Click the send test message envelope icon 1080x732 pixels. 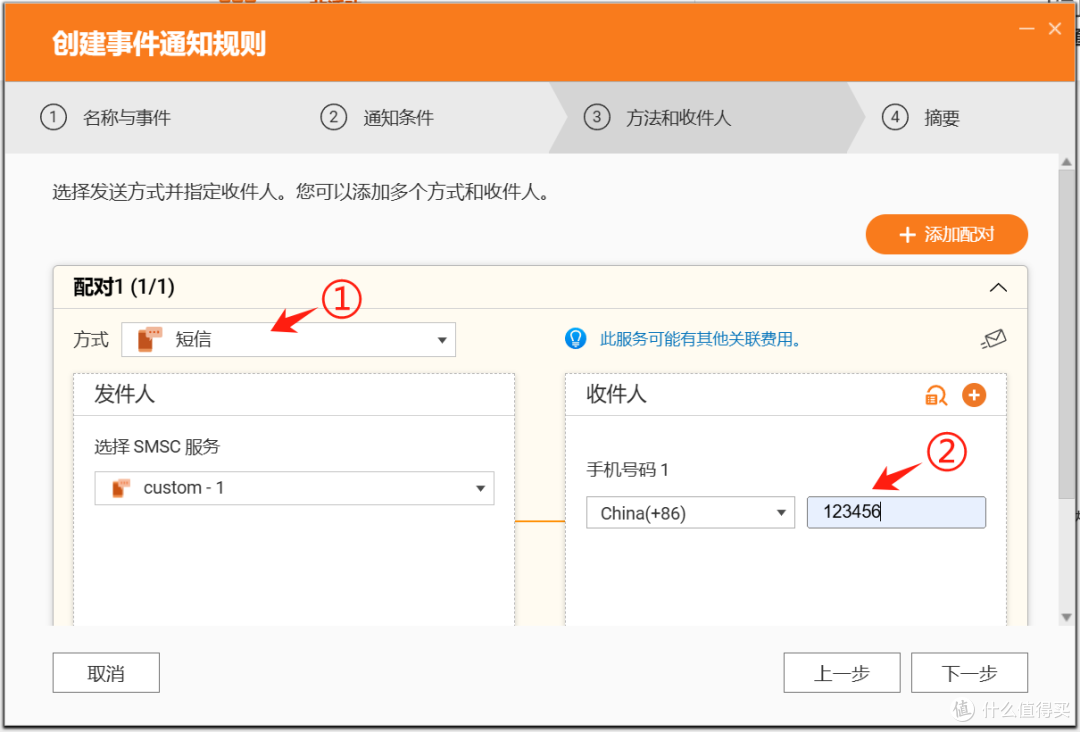pyautogui.click(x=994, y=339)
